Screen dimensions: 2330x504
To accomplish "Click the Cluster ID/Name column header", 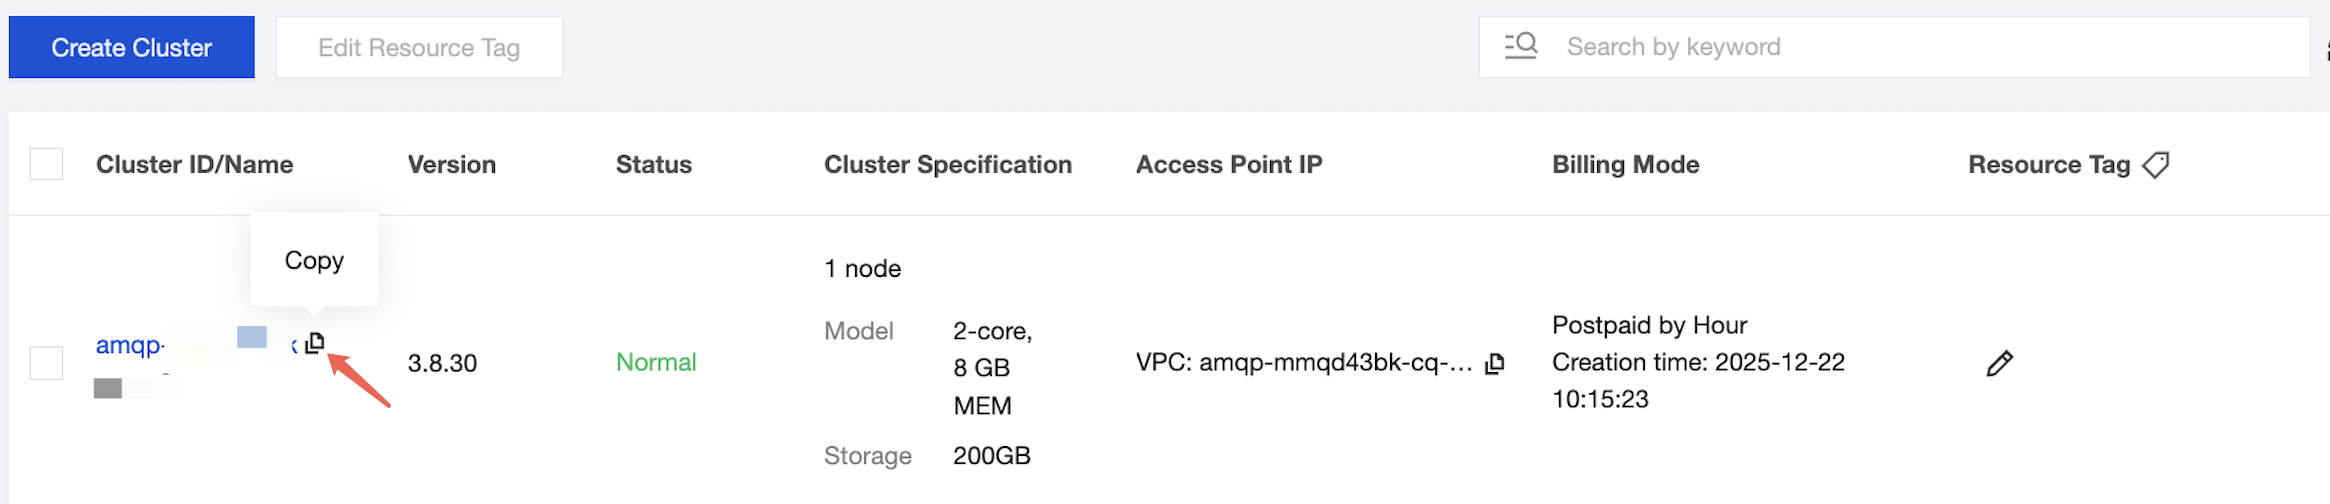I will pos(194,165).
